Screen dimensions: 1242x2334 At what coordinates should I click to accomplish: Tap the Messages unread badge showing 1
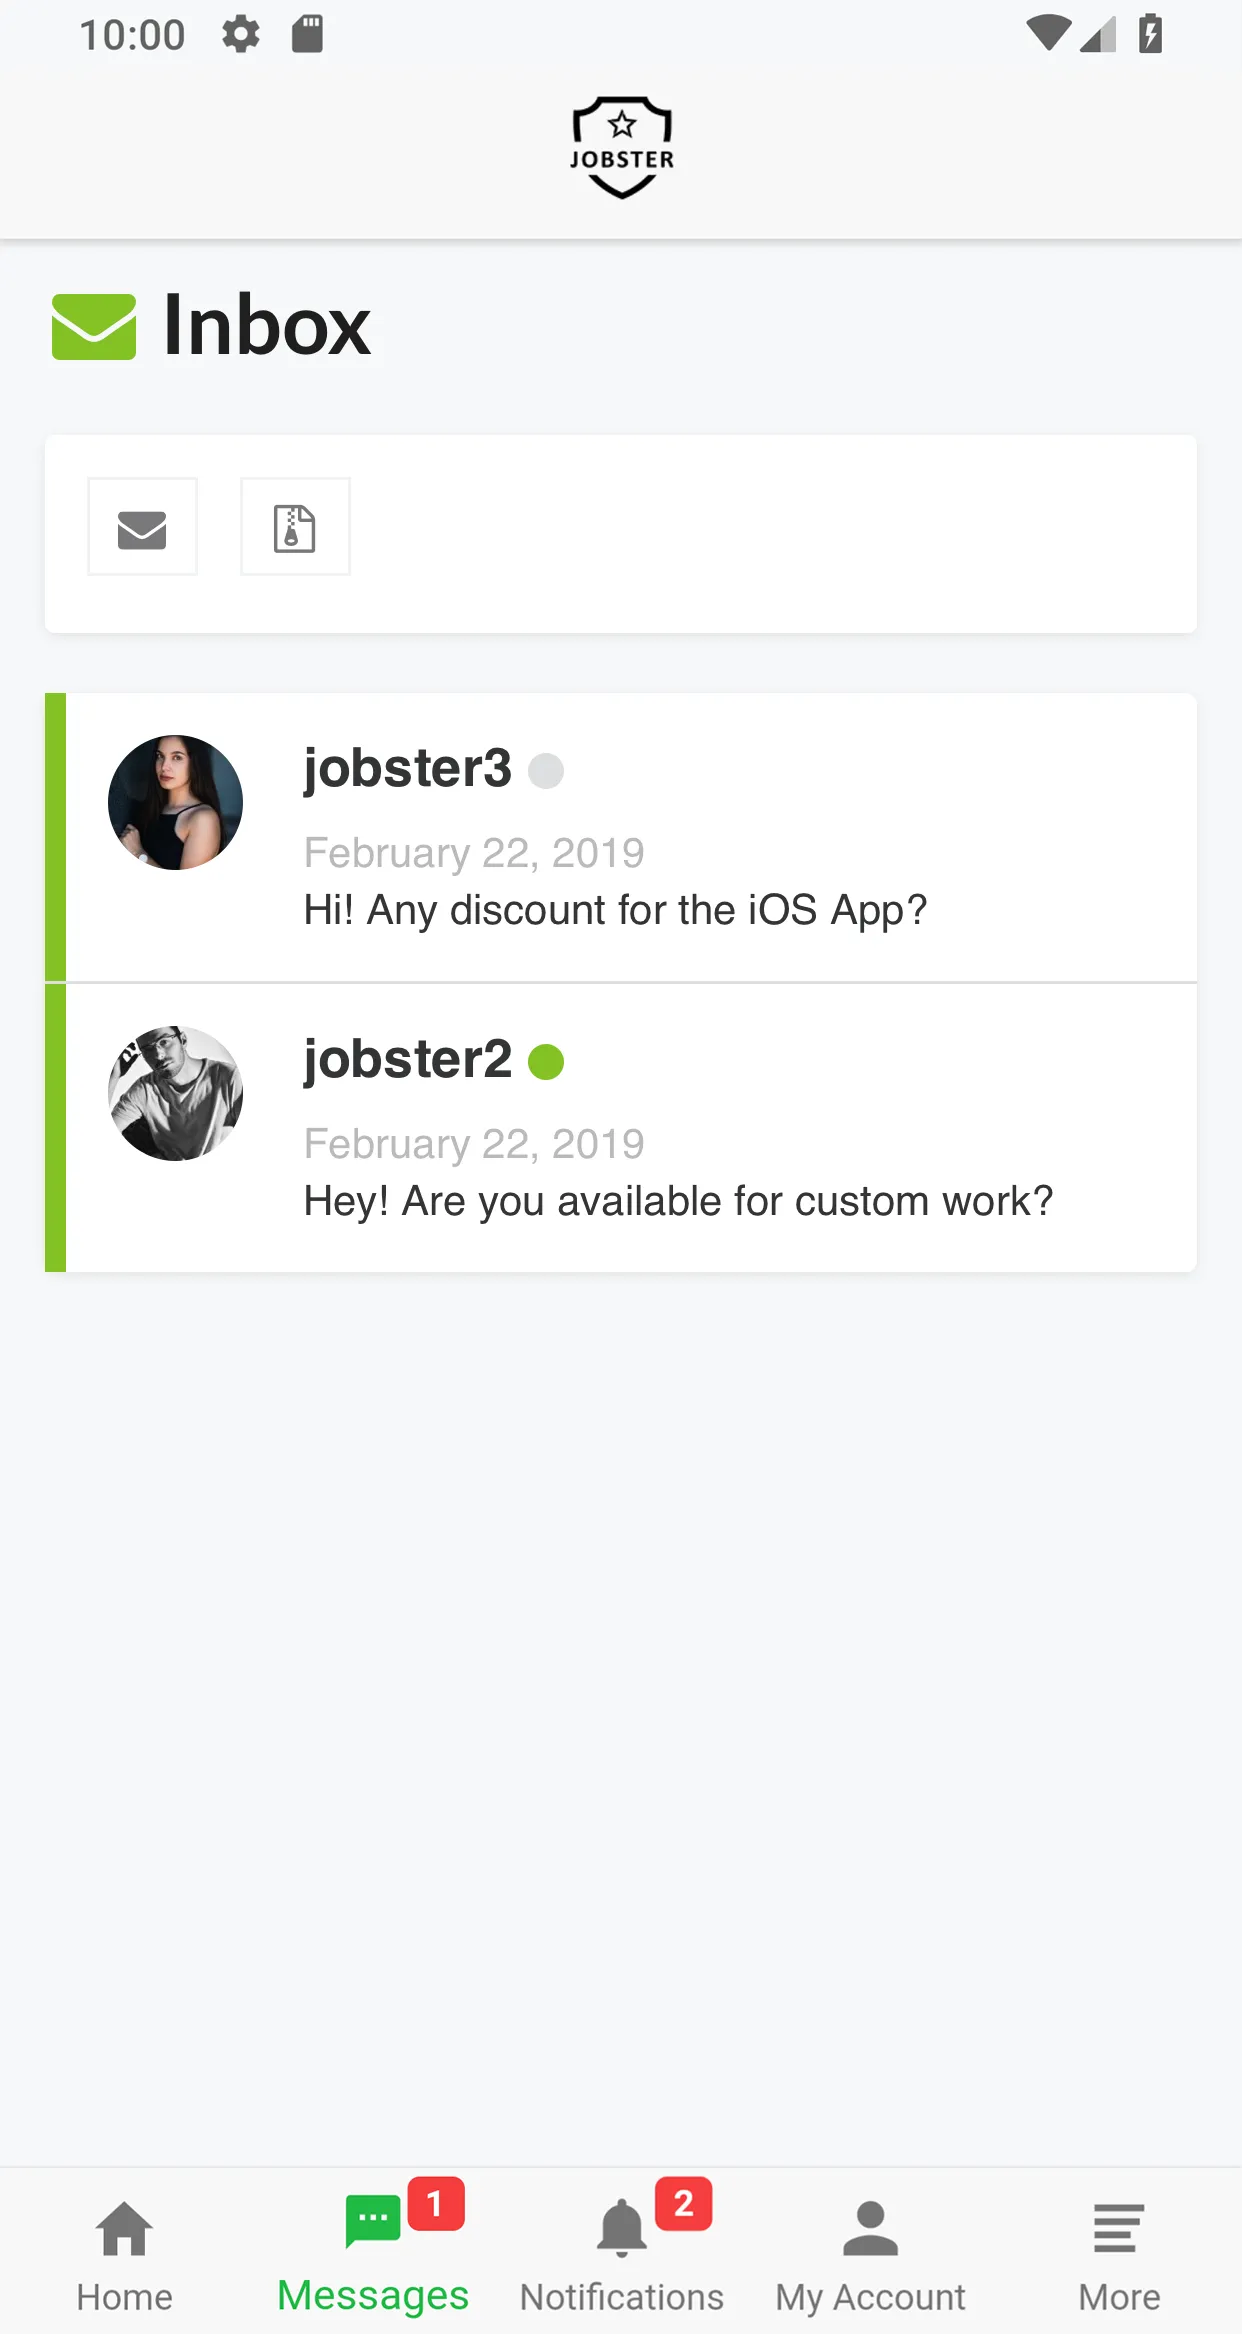tap(436, 2203)
